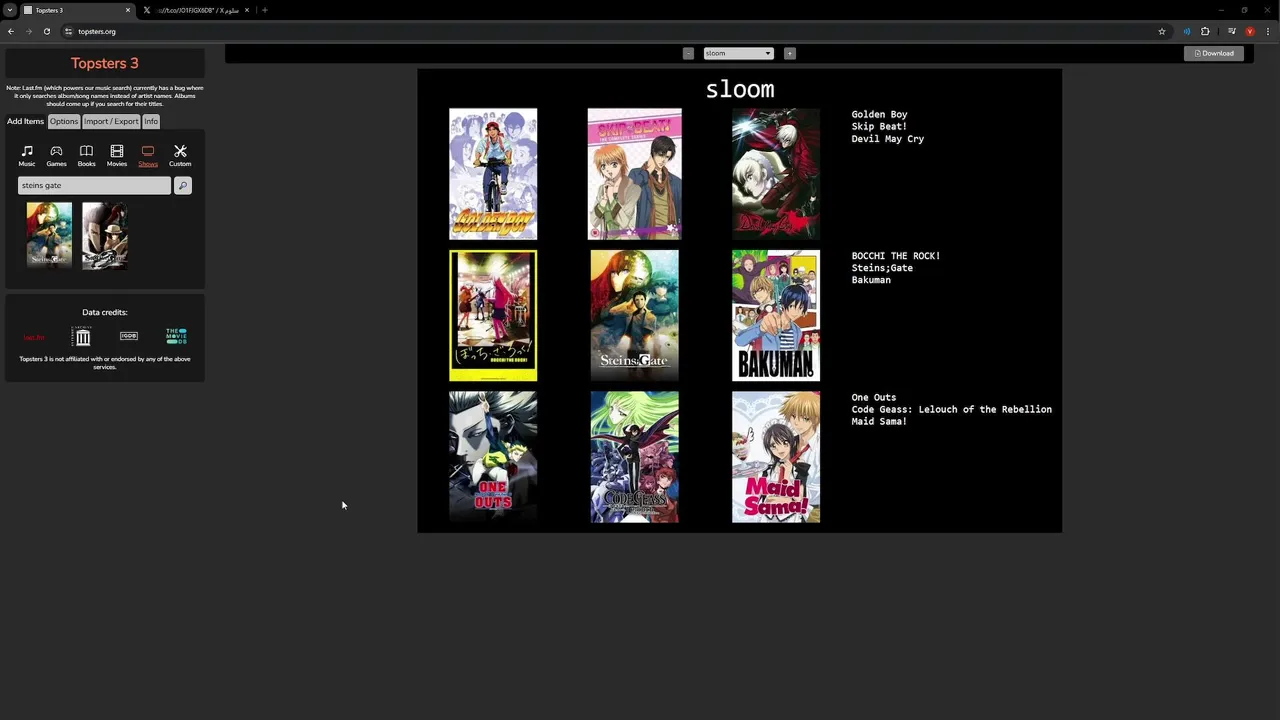Viewport: 1280px width, 720px height.
Task: Select the Skip Beat! cover
Action: tap(634, 174)
